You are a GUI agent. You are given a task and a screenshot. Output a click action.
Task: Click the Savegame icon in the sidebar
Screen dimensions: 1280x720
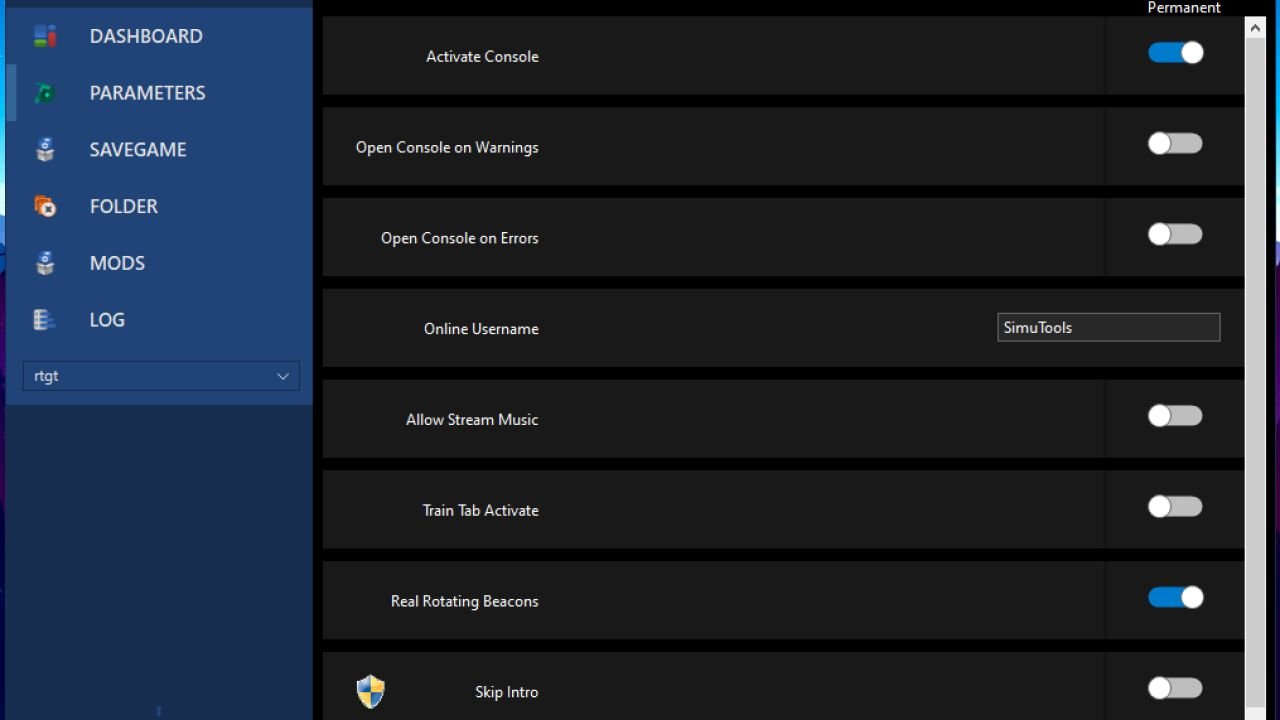45,150
